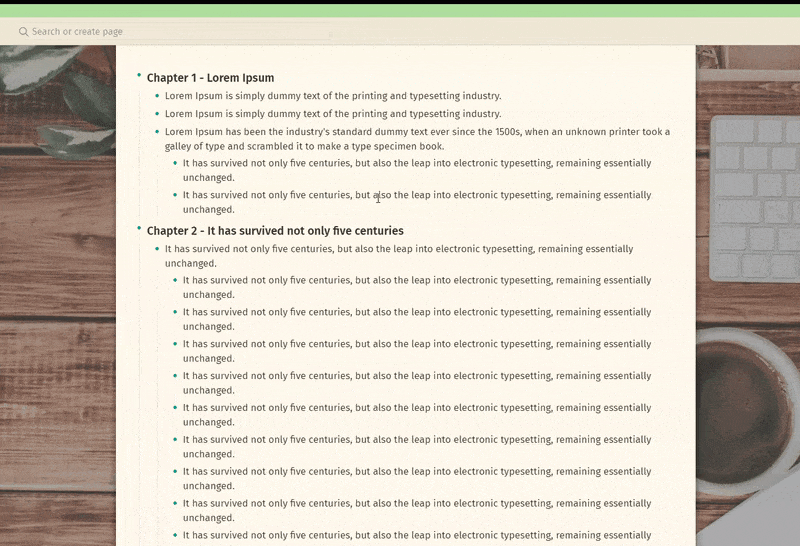Click bullet of Chapter 2's direct child block
Image resolution: width=800 pixels, height=546 pixels.
pyautogui.click(x=157, y=249)
